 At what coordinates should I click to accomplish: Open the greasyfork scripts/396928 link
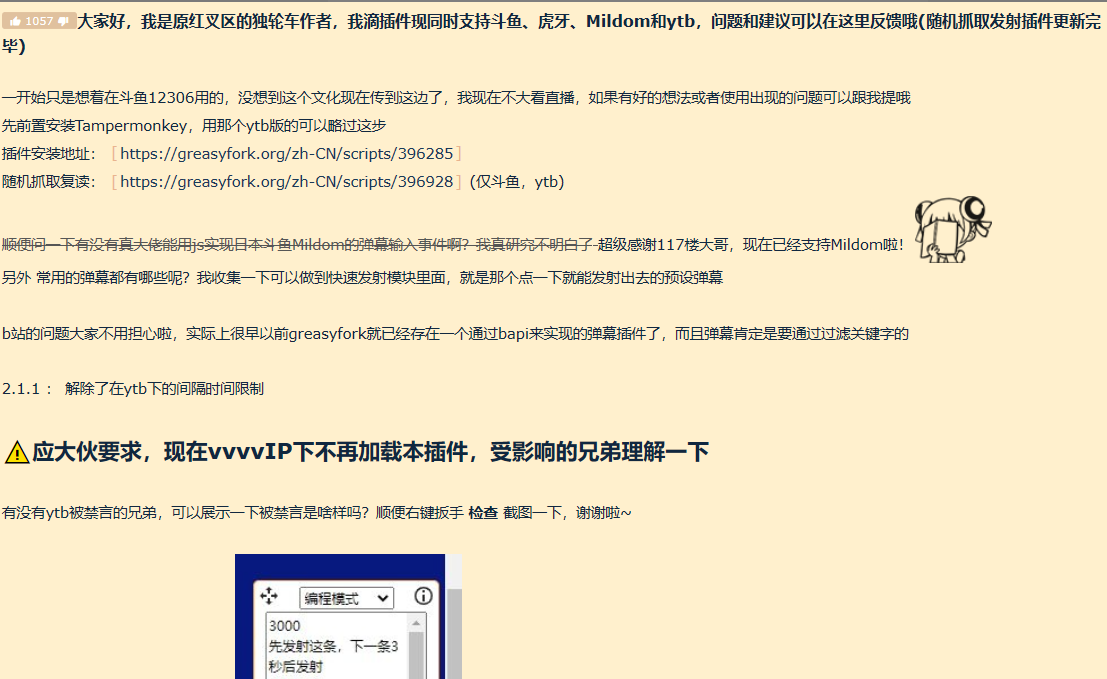point(287,181)
